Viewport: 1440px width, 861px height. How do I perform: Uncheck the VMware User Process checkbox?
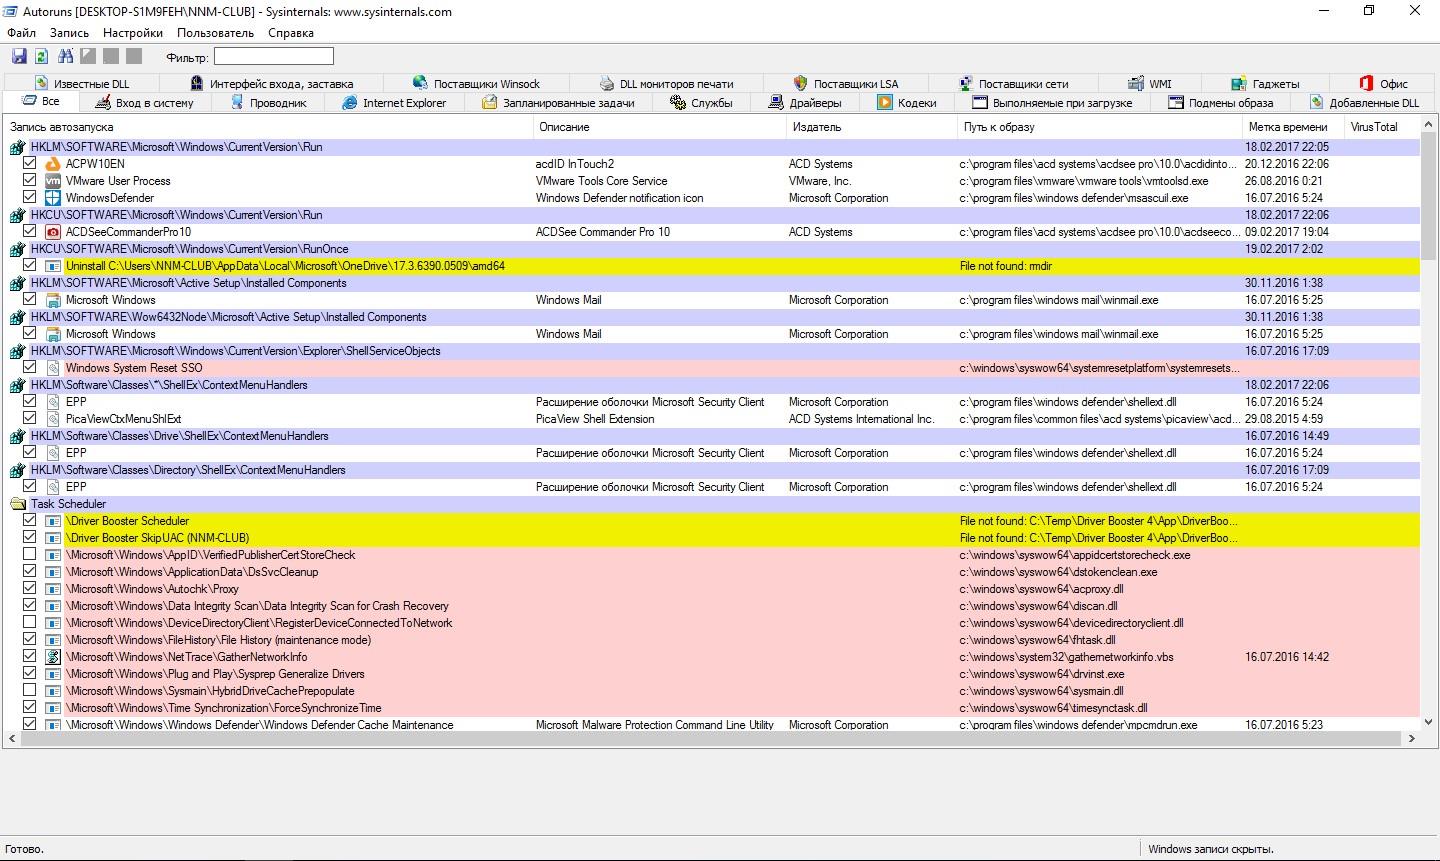[29, 181]
